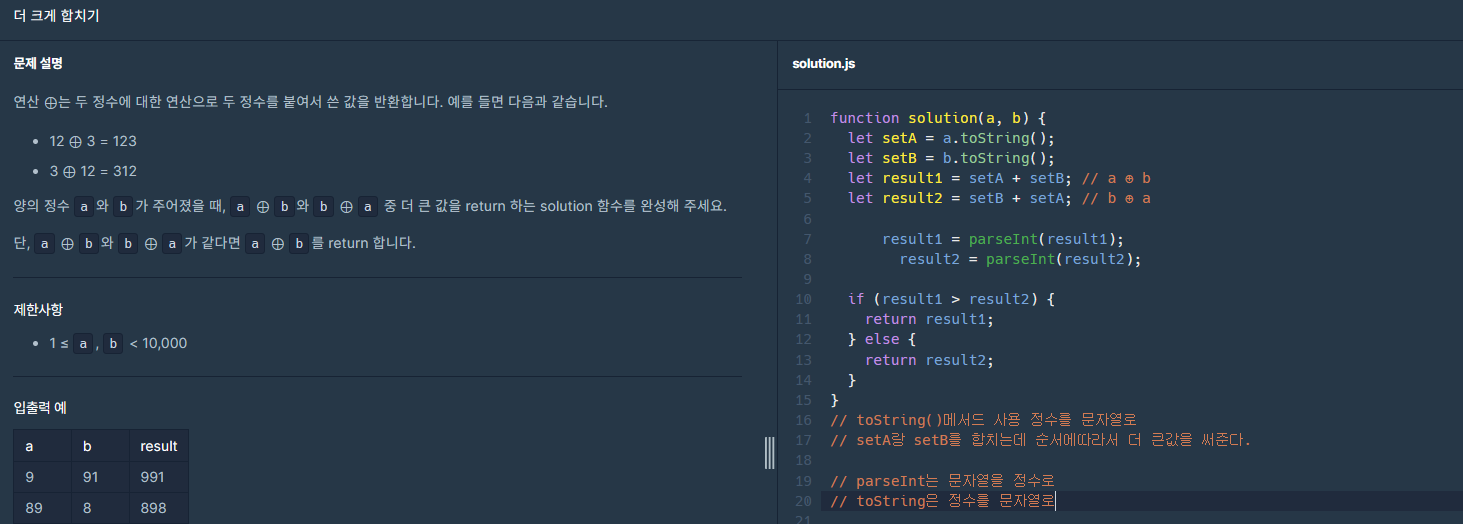Click the comment line starting '// setA랑 setB를 합치는데'
Screen dimensions: 1463x524
[1040, 440]
